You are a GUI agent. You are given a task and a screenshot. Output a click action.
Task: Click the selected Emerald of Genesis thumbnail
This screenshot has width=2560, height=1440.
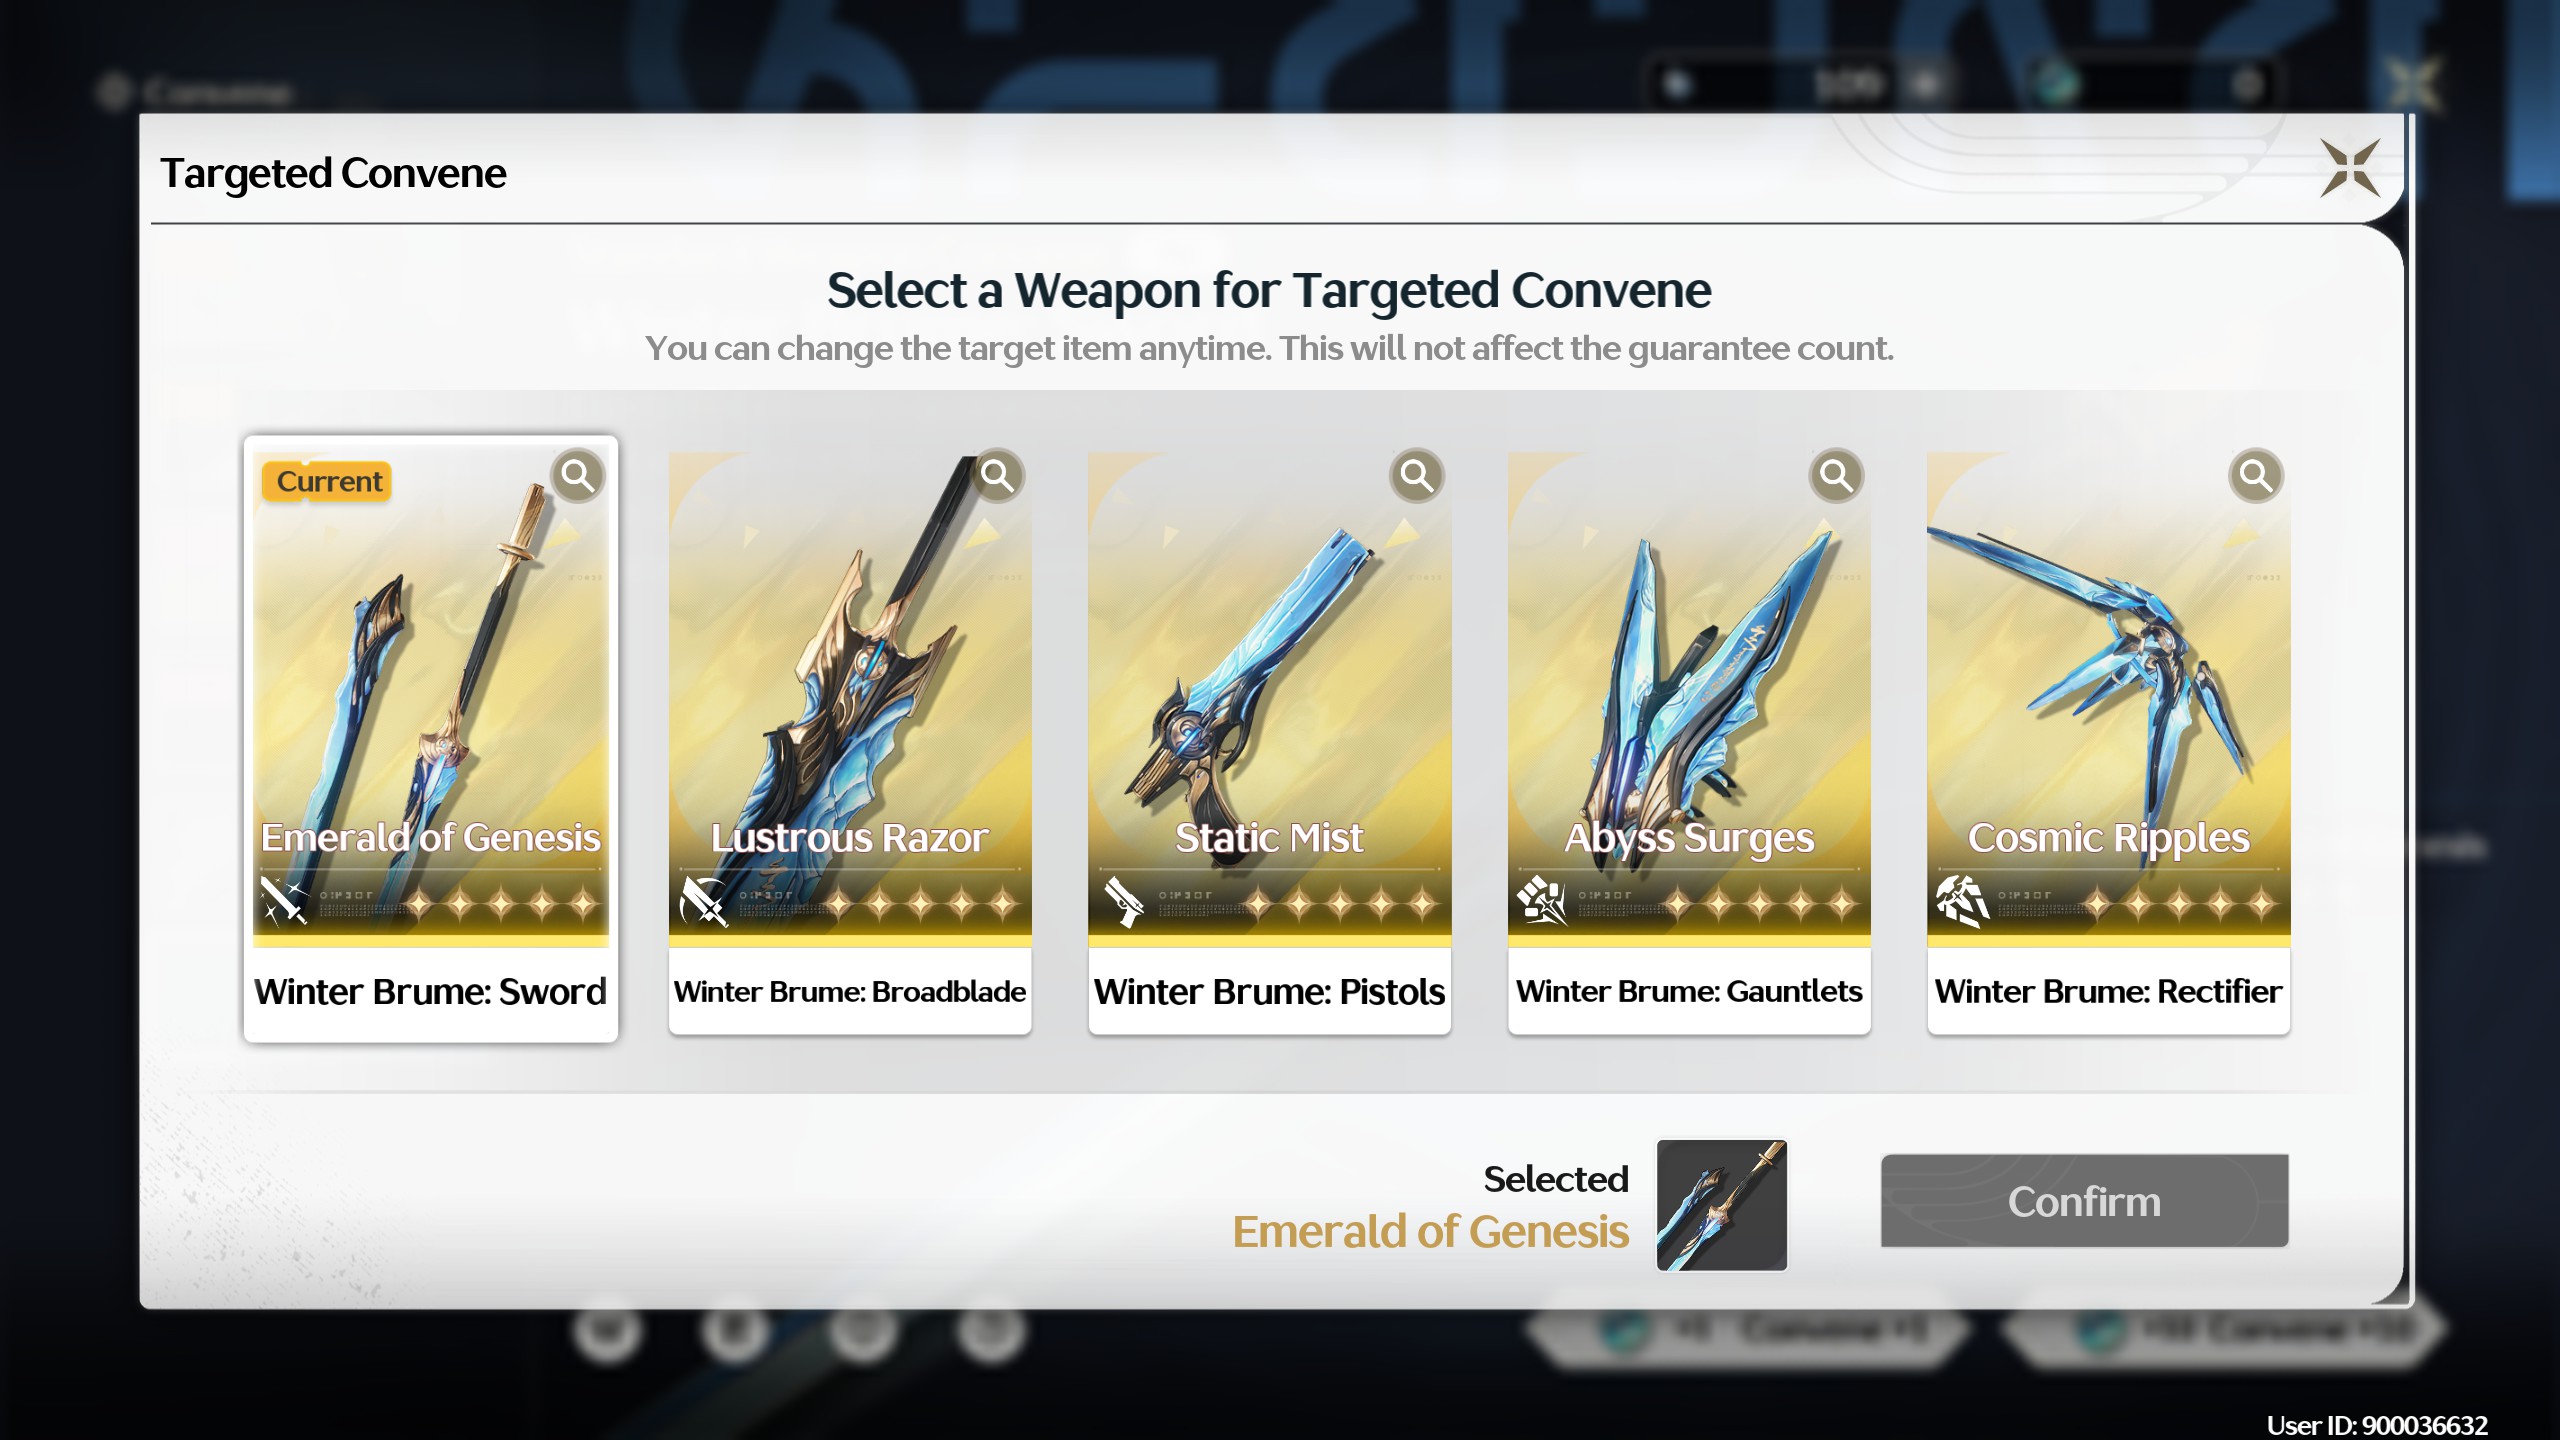1721,1205
